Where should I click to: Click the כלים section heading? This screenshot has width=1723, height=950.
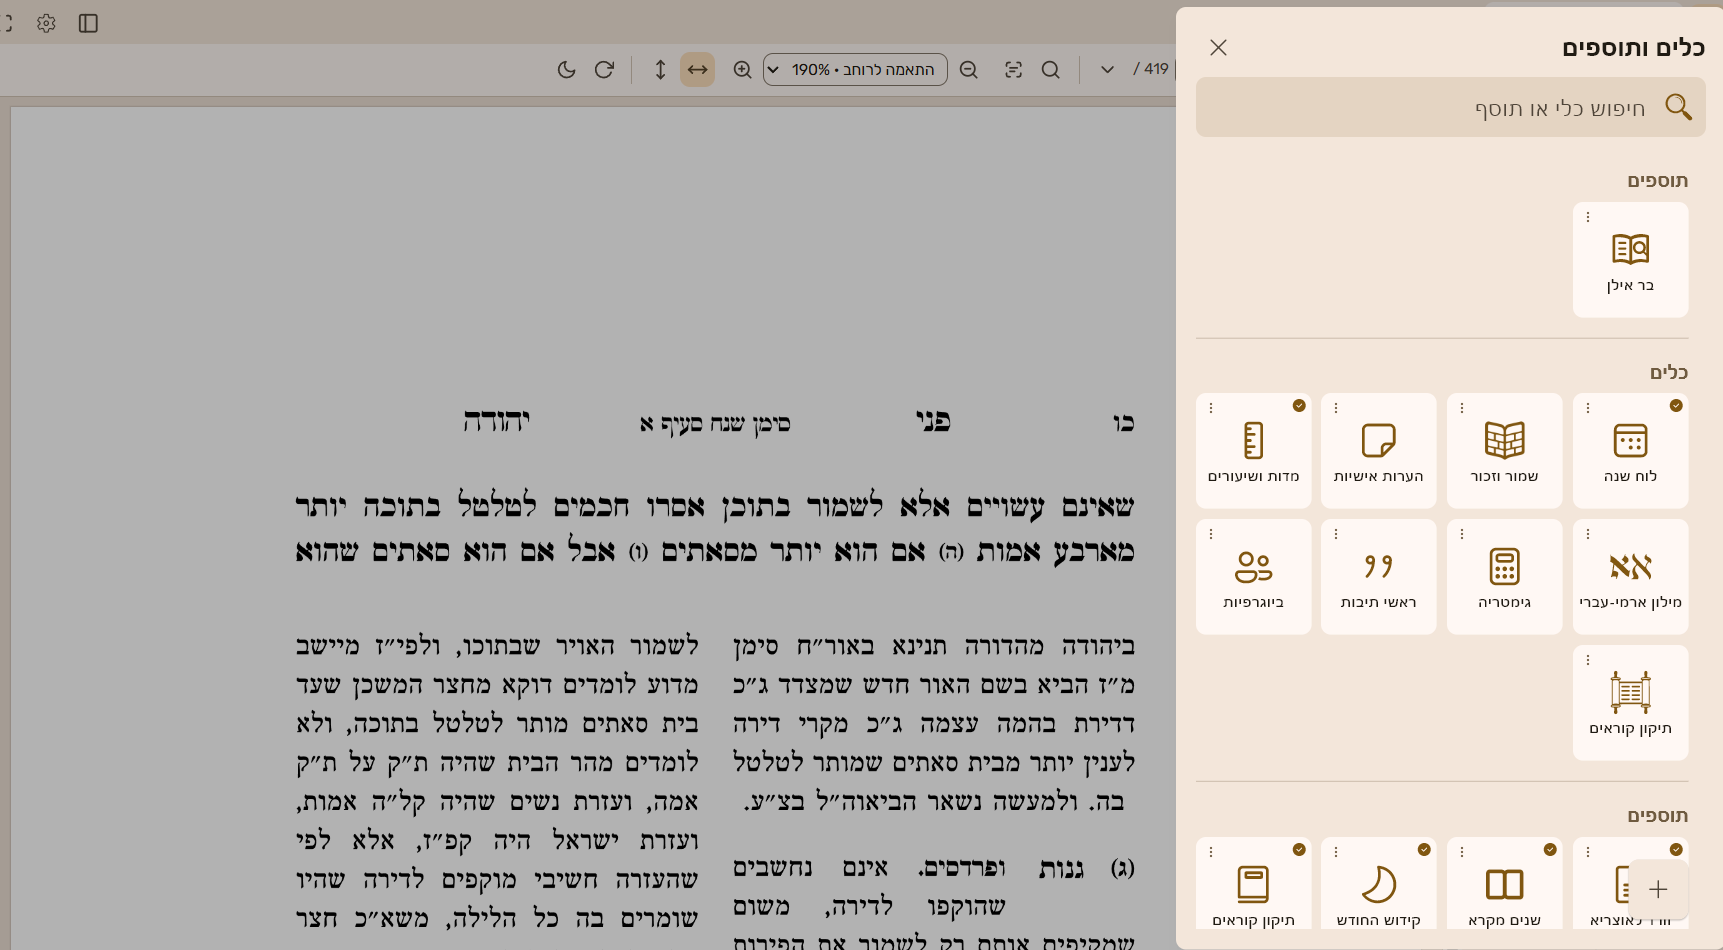click(1668, 372)
